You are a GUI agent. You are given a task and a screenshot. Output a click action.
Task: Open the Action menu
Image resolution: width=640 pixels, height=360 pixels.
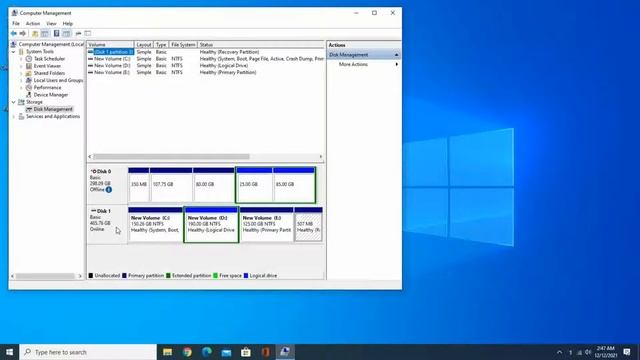point(33,24)
